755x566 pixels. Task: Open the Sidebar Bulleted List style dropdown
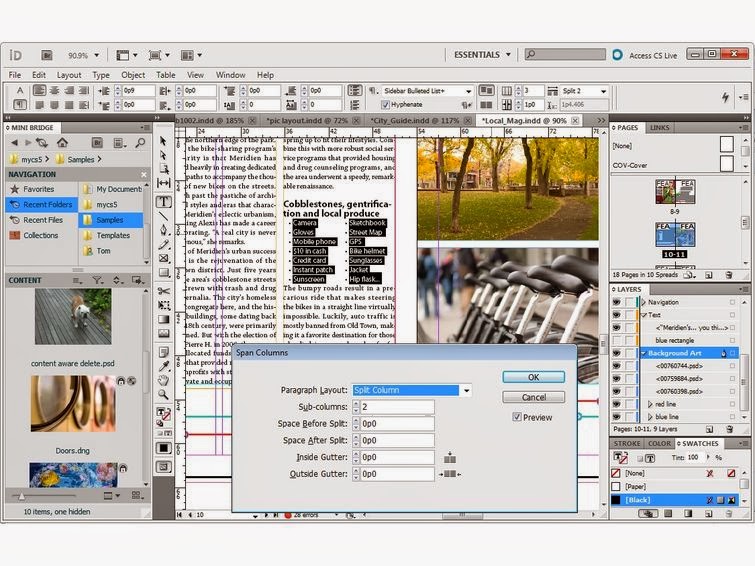[x=468, y=91]
